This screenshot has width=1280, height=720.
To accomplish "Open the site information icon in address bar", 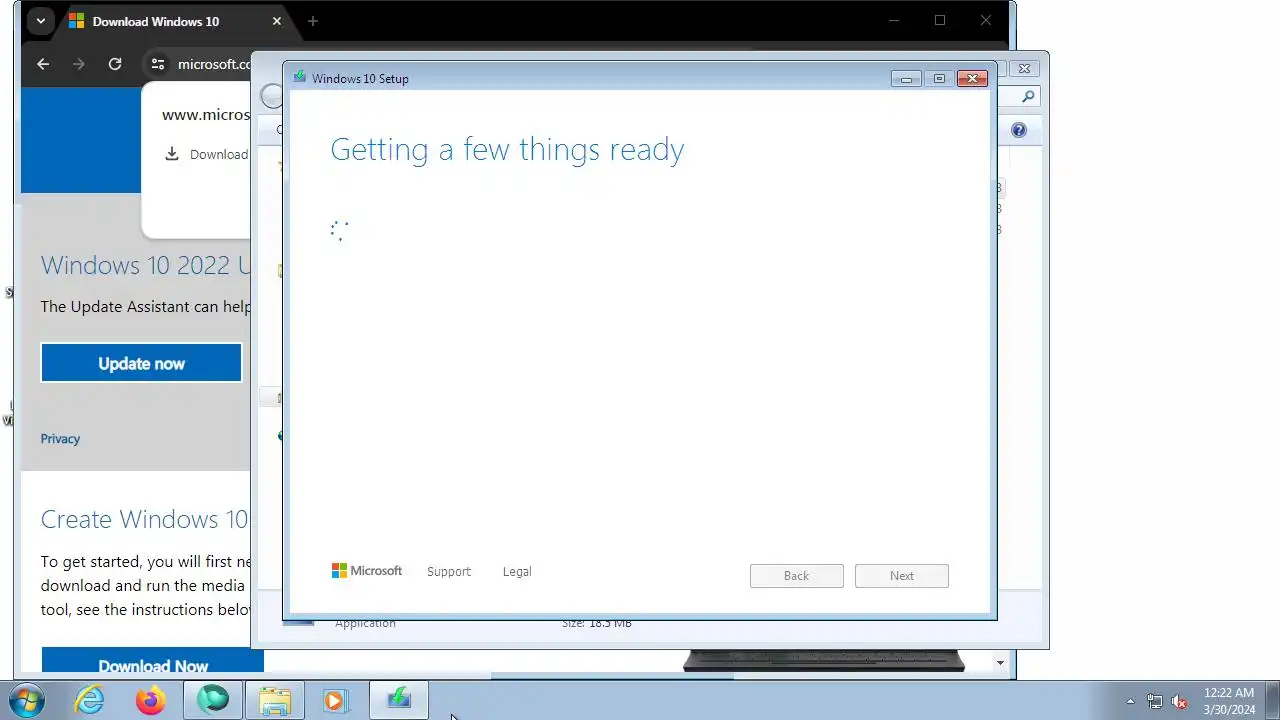I will 158,64.
